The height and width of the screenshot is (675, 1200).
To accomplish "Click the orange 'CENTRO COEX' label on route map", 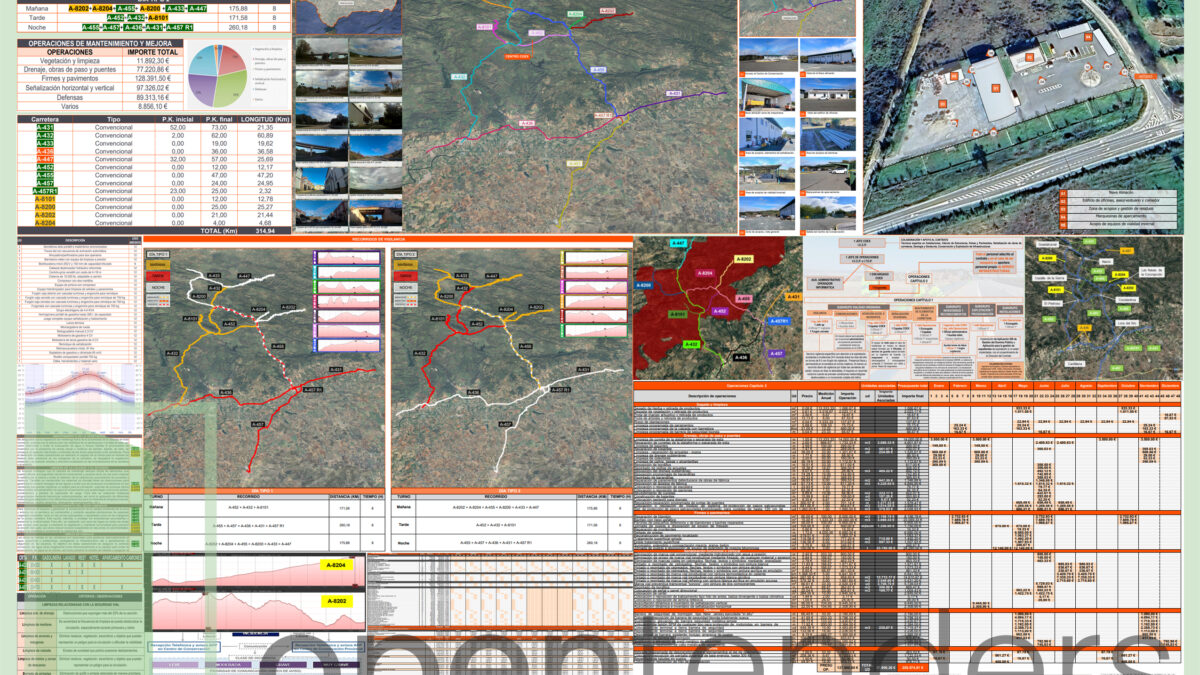I will [516, 57].
